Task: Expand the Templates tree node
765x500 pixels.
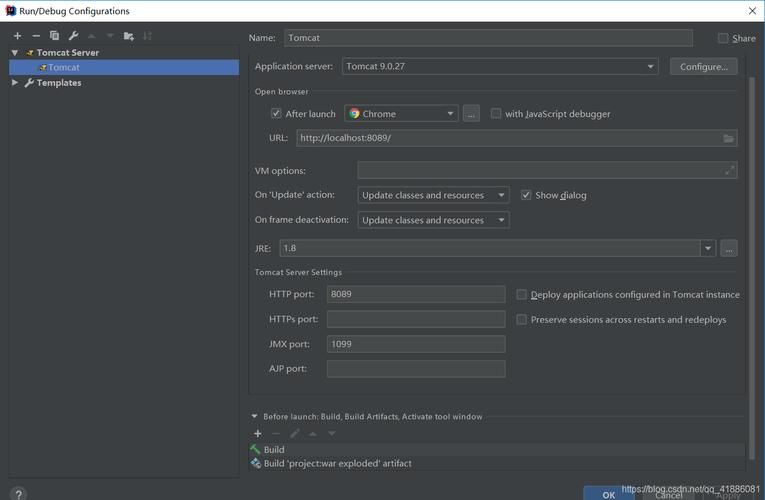Action: [15, 82]
